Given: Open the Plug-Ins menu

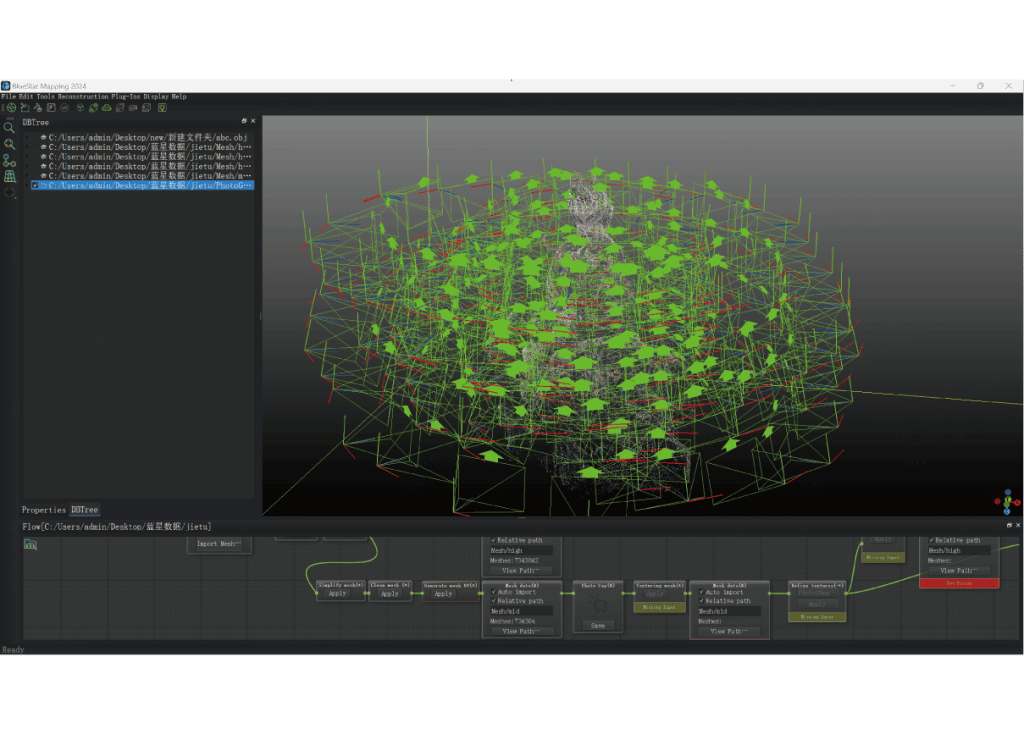Looking at the screenshot, I should (125, 97).
